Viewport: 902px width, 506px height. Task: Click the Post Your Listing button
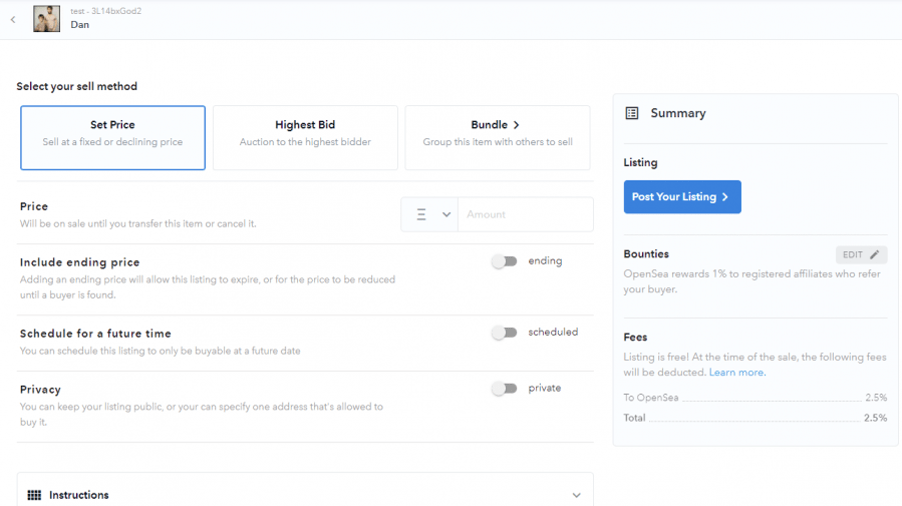pos(682,197)
